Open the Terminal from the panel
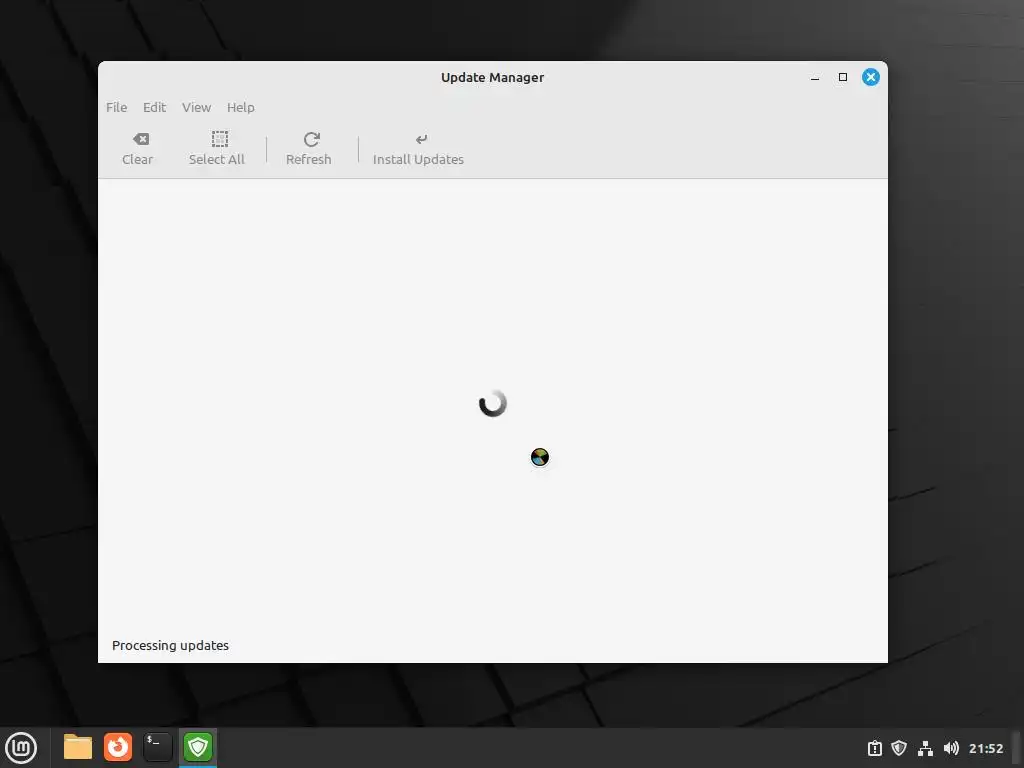Viewport: 1024px width, 768px height. pos(157,747)
